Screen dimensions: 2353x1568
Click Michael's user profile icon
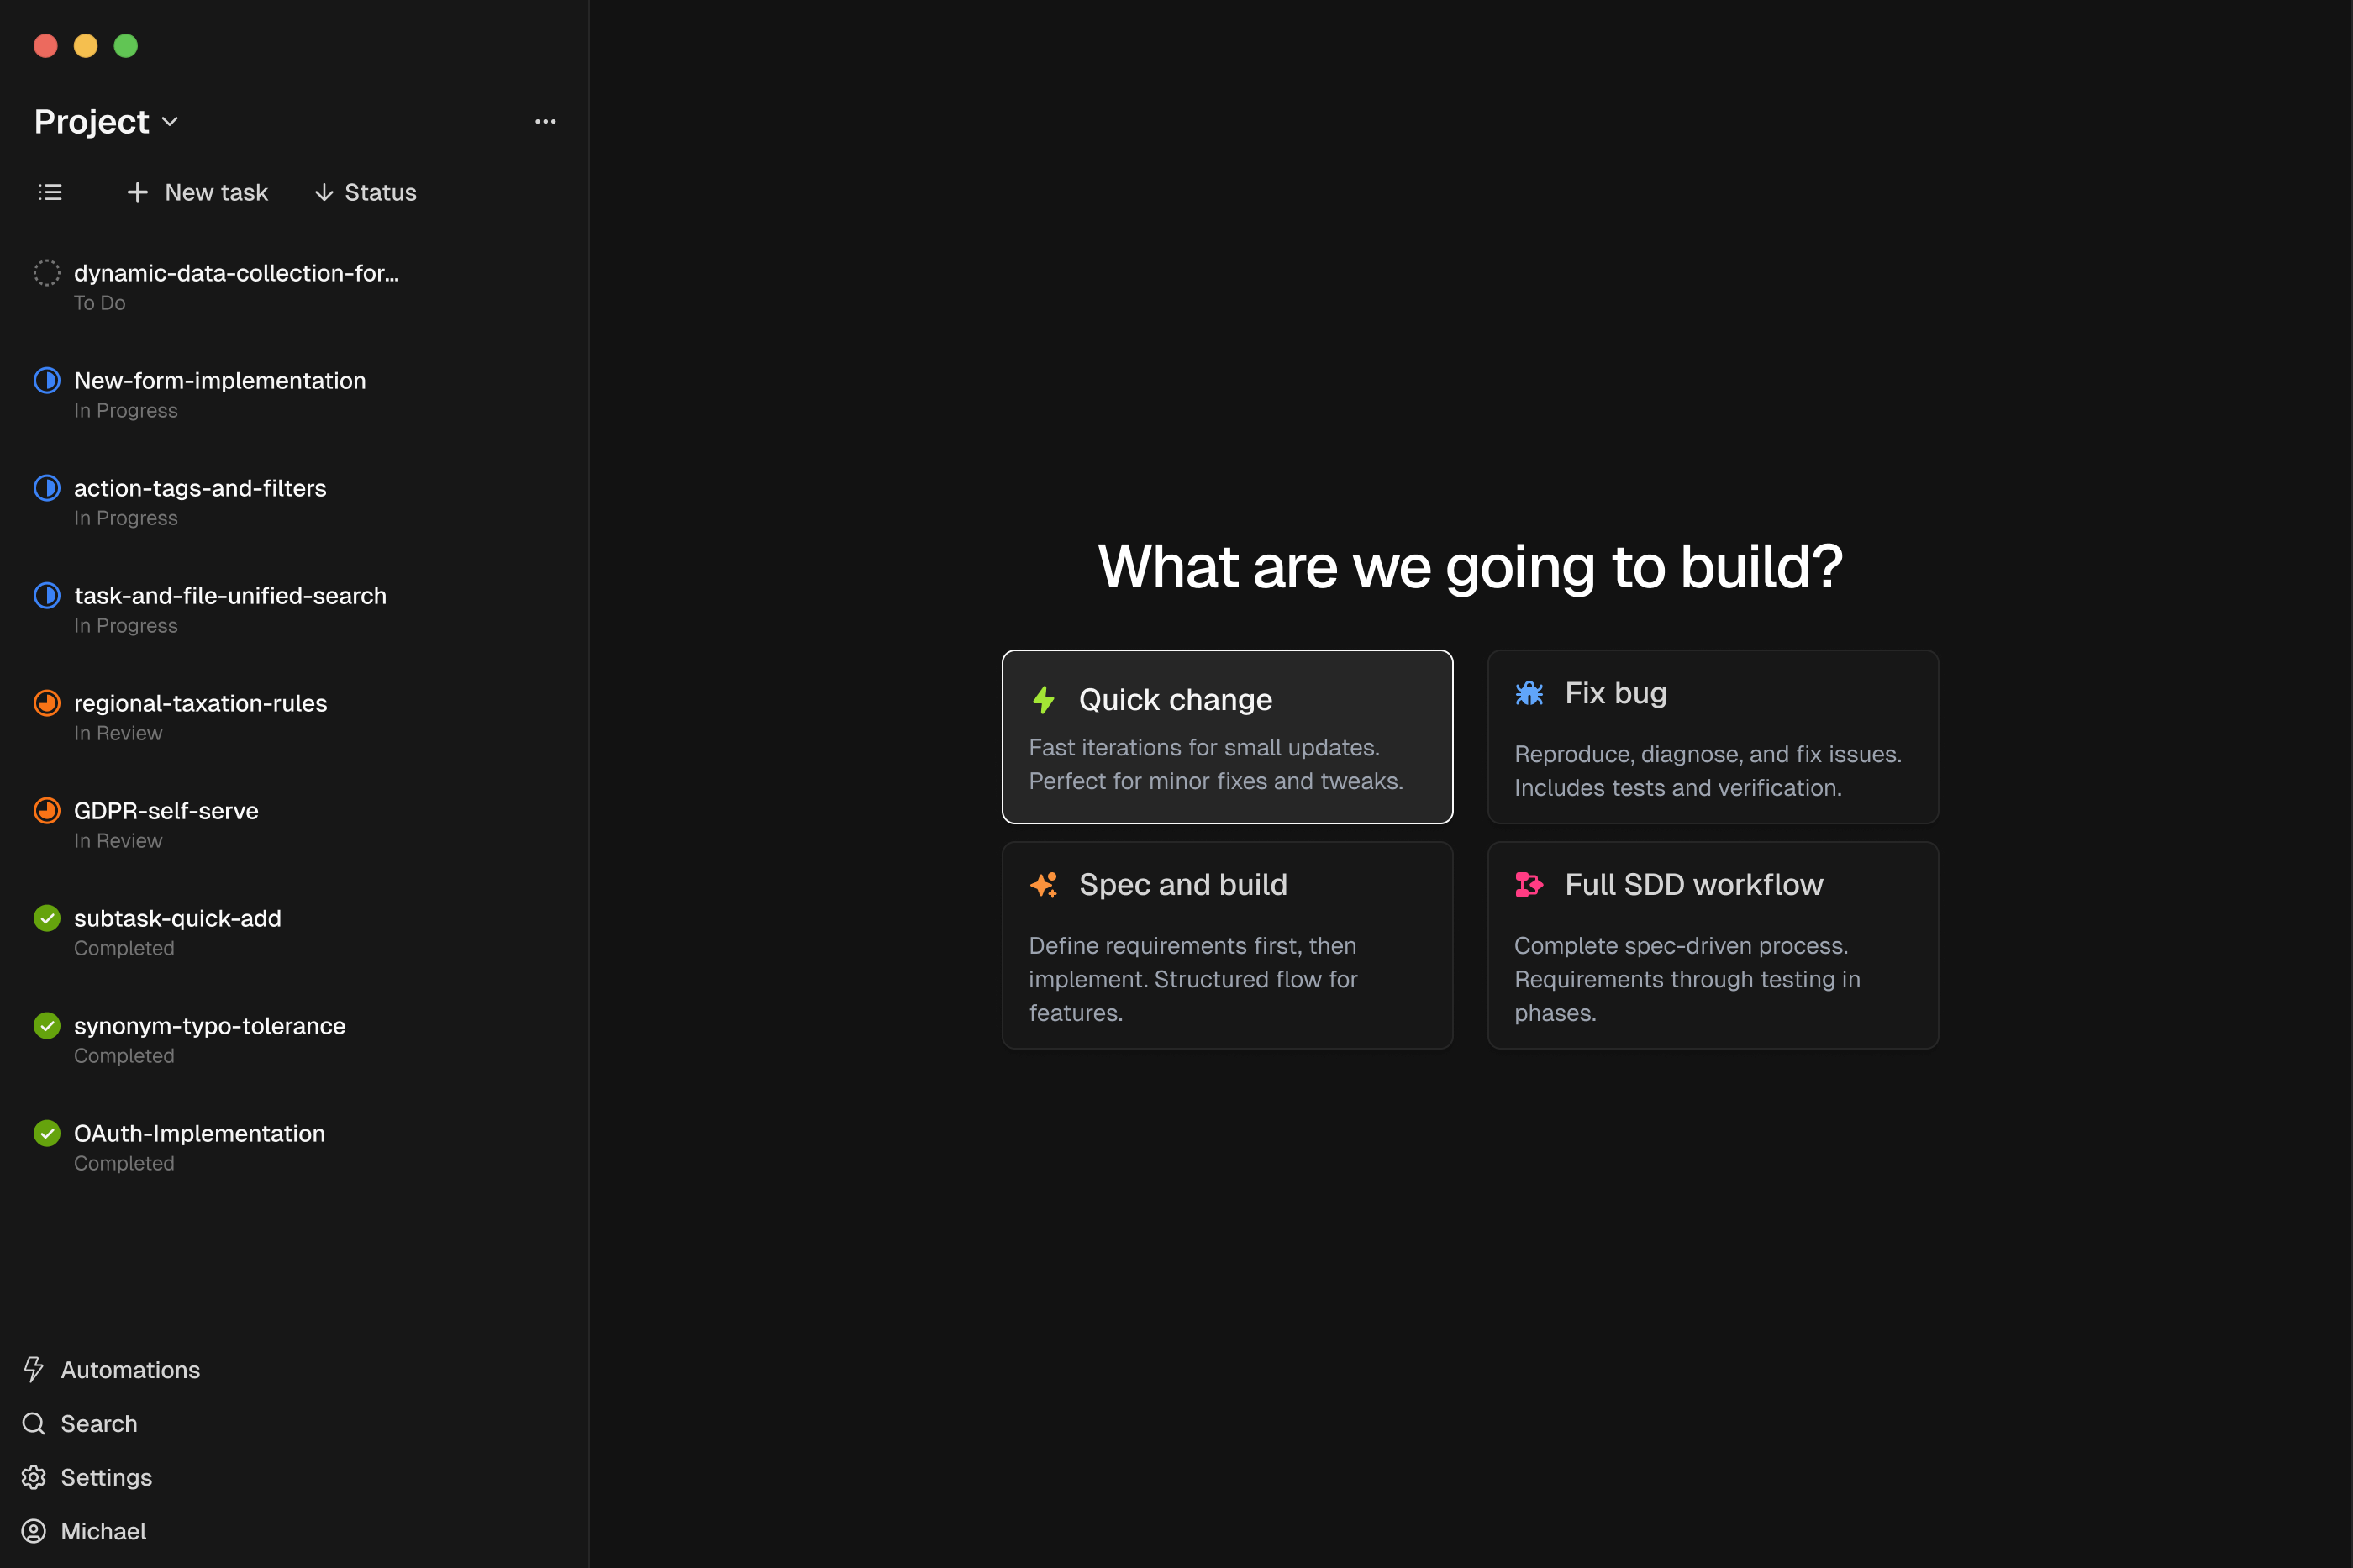point(34,1531)
